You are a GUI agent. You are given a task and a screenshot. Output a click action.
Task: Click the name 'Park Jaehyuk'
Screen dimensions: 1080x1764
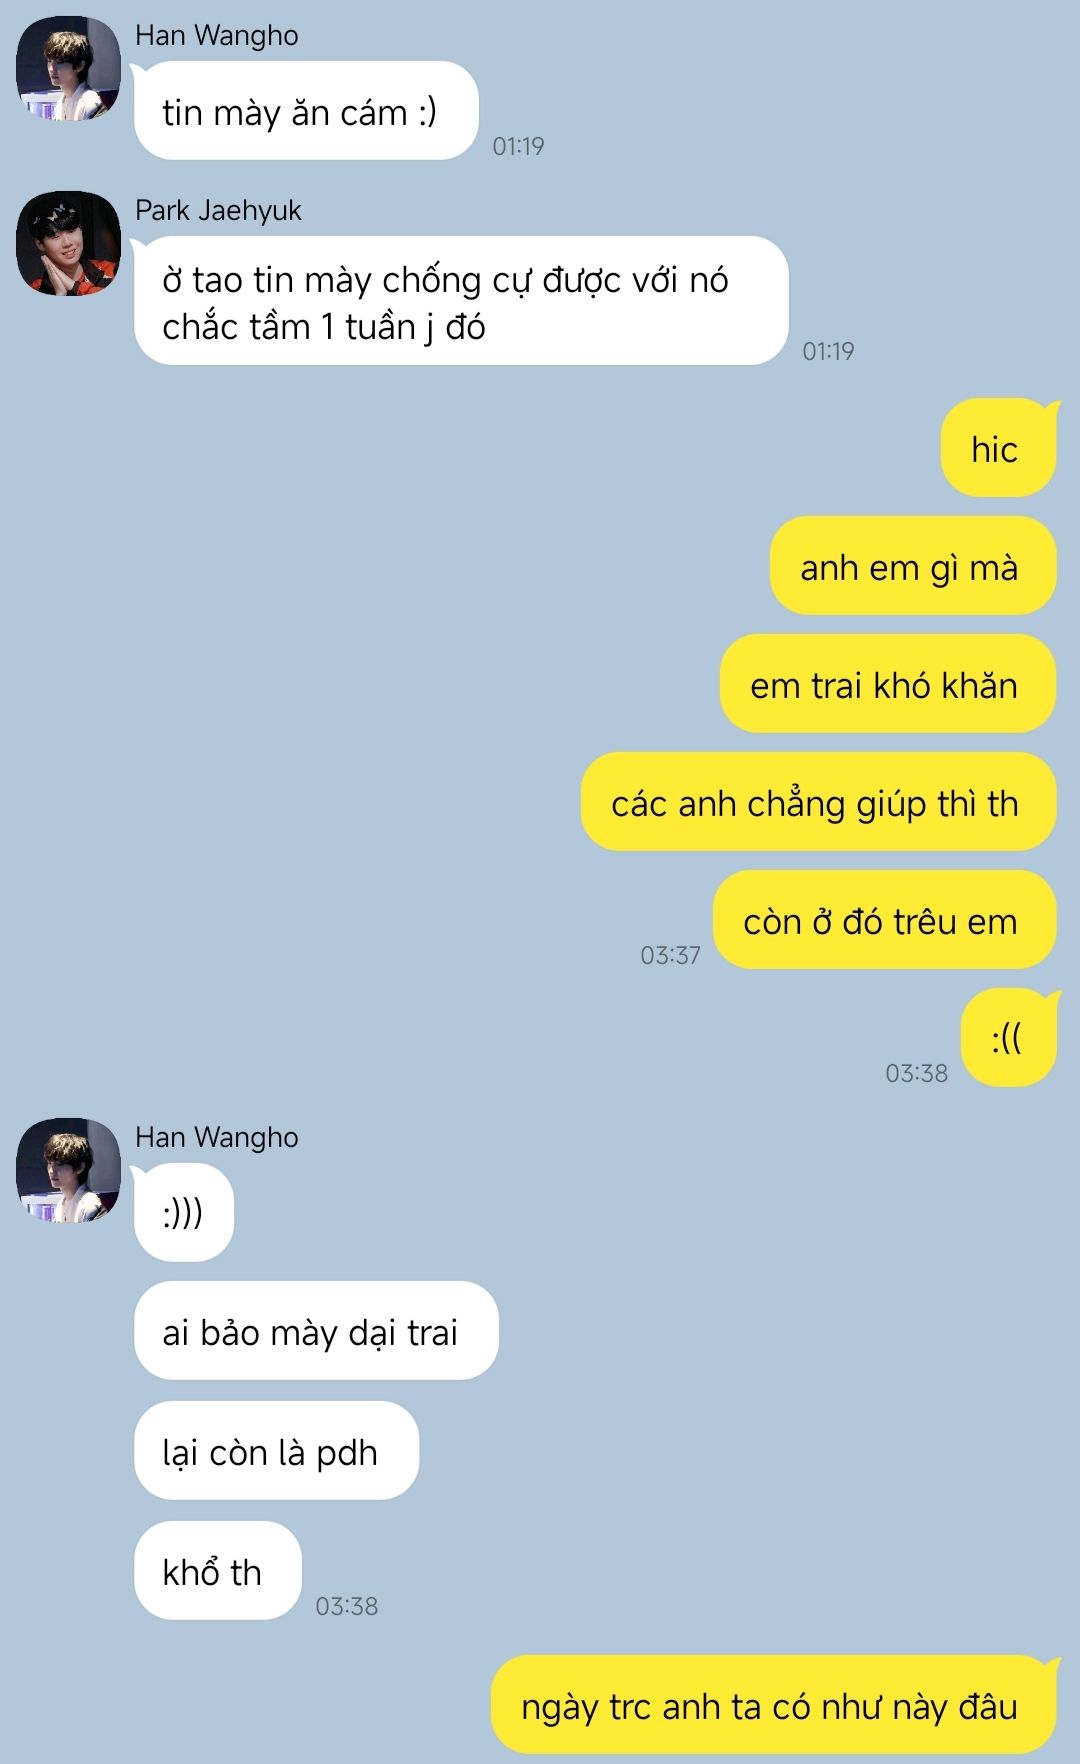(x=218, y=210)
